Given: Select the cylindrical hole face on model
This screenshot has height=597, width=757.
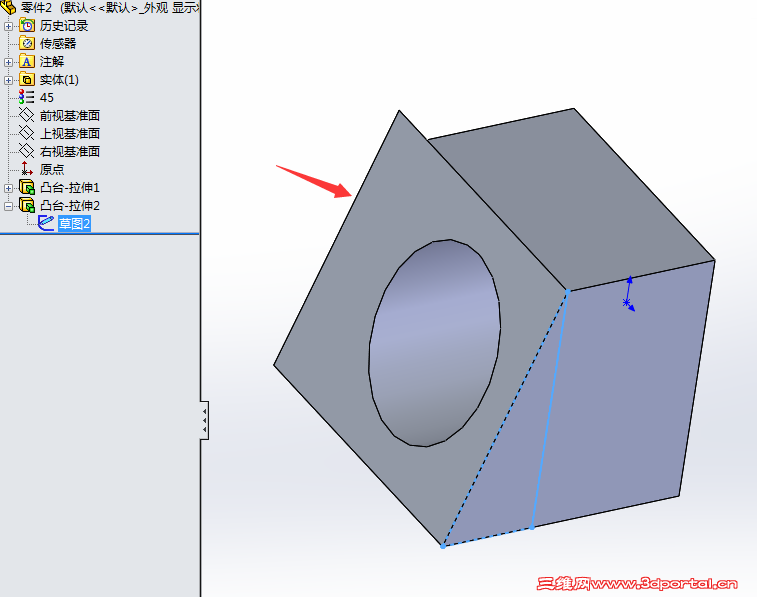Looking at the screenshot, I should pyautogui.click(x=435, y=343).
